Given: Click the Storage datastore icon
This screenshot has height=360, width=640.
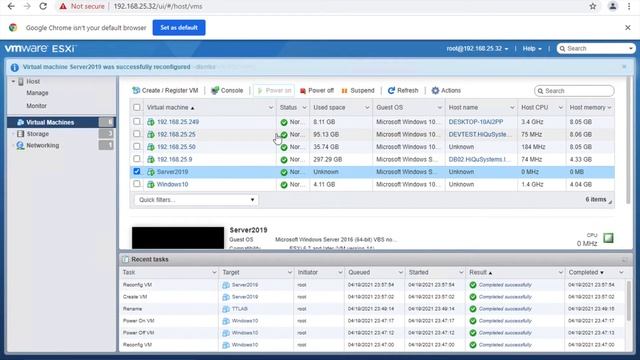Looking at the screenshot, I should tap(20, 134).
